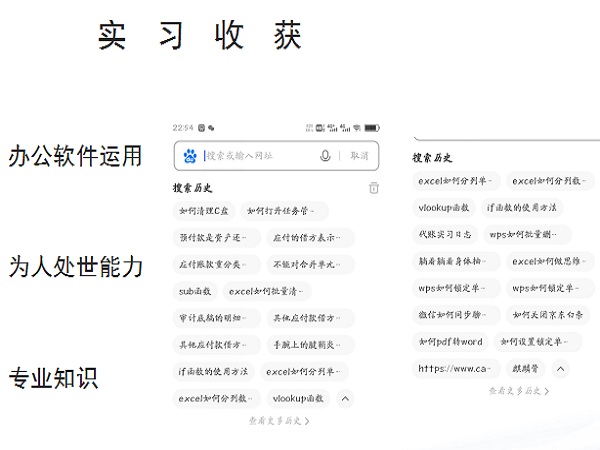Select the 应付账款重分类 history chip
Viewport: 600px width, 450px height.
coord(217,264)
